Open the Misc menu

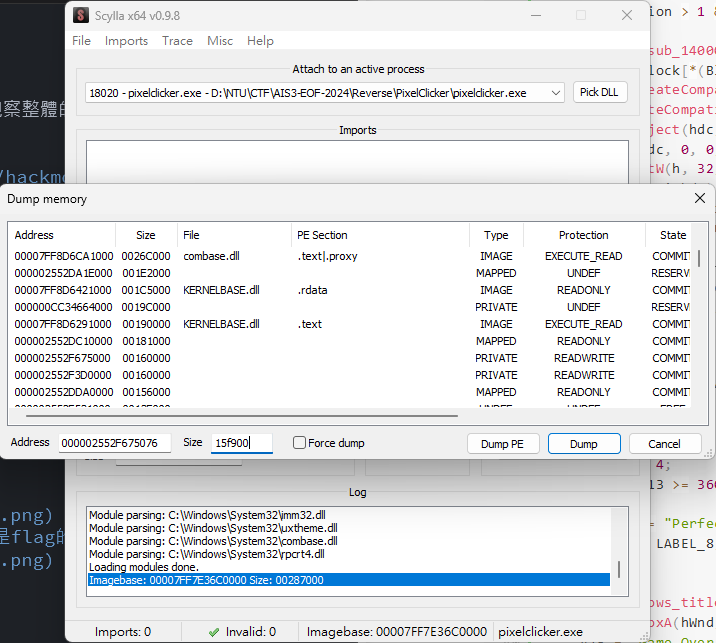click(x=220, y=41)
